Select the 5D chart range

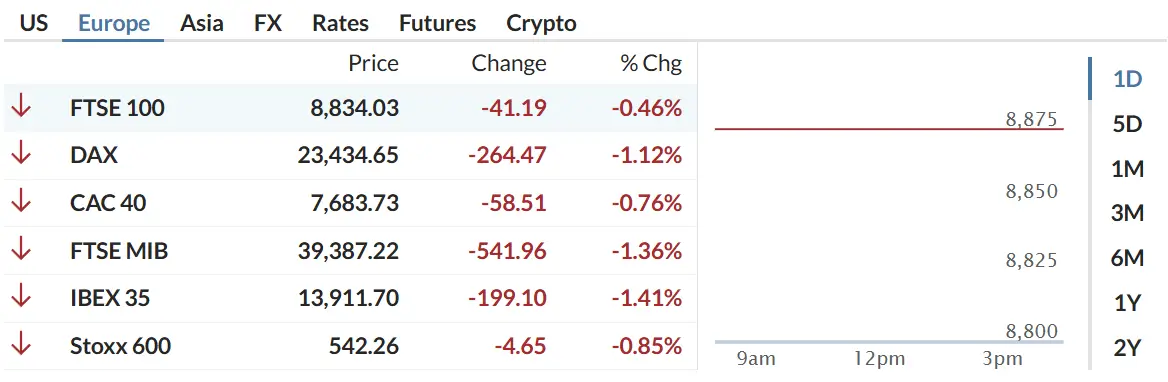click(x=1127, y=124)
